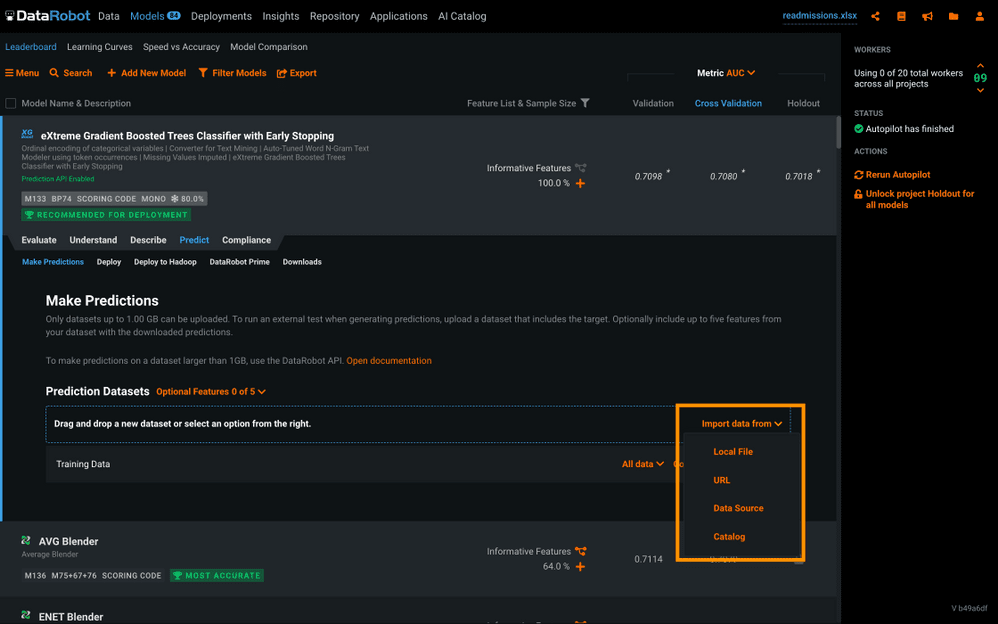Switch to the Speed vs Accuracy tab
Screen dimensions: 998x624
coord(181,47)
